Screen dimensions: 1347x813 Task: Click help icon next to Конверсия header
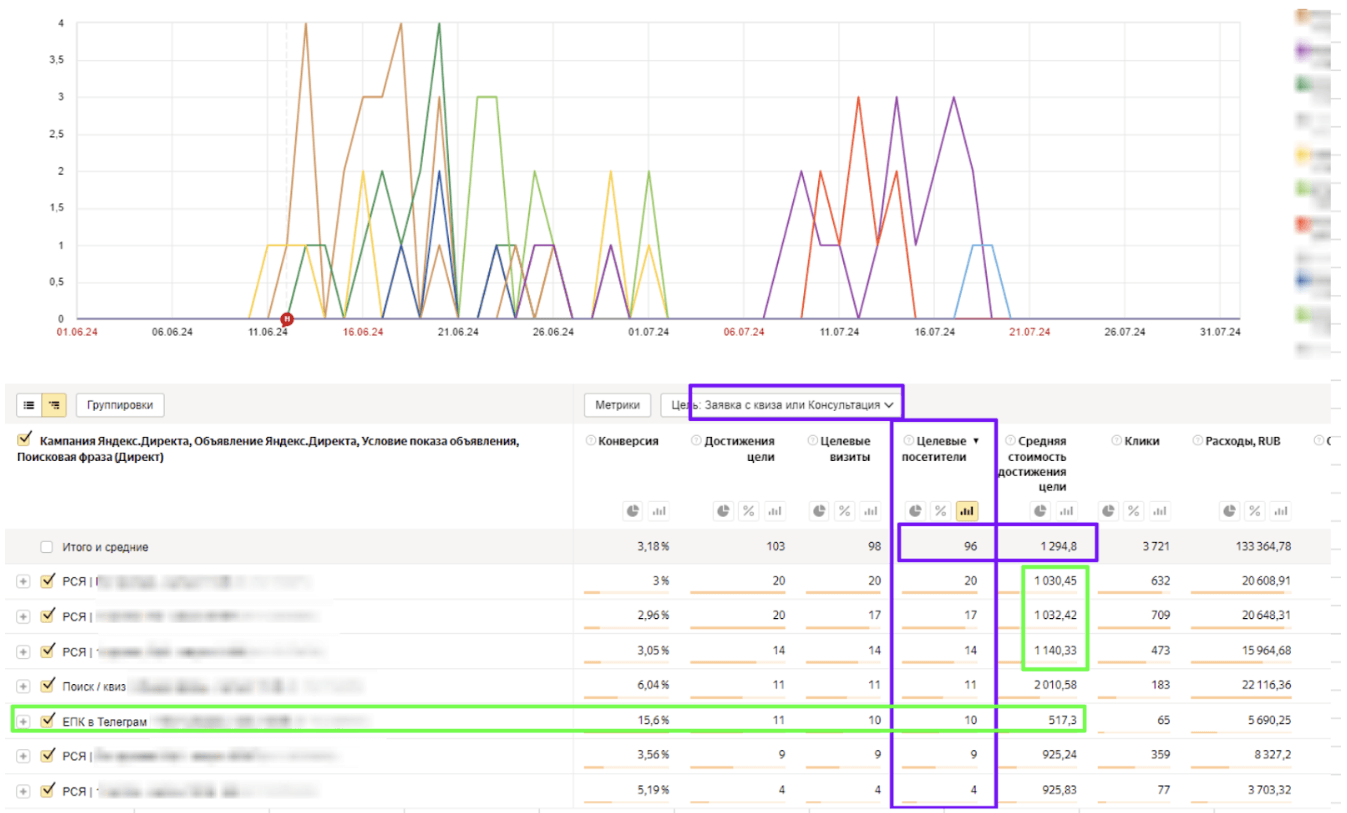coord(591,441)
